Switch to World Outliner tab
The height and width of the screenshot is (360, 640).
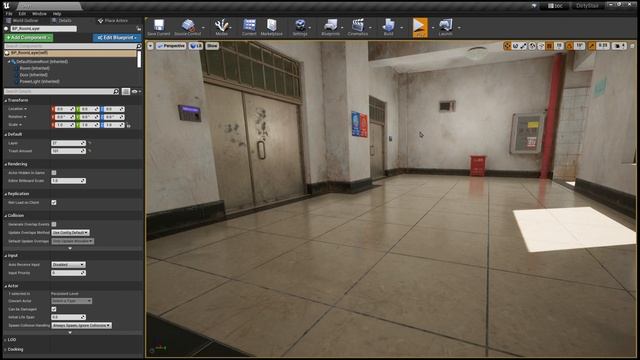click(x=23, y=20)
